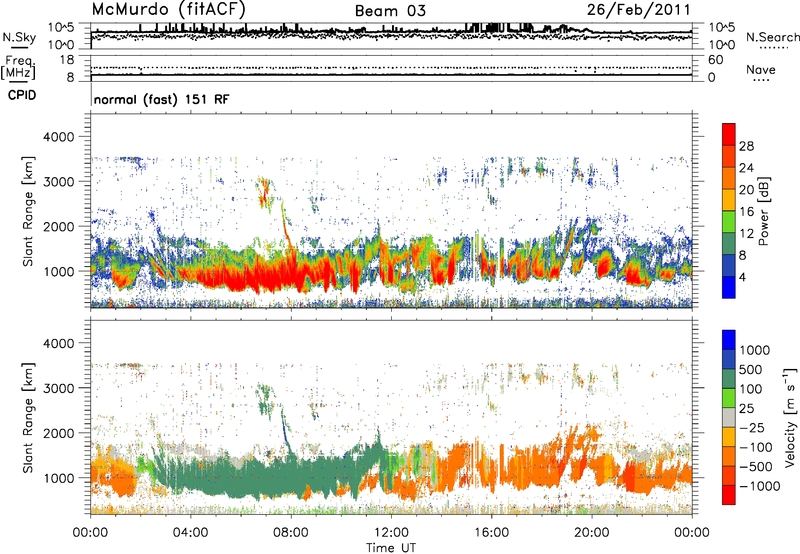Image resolution: width=800 pixels, height=554 pixels.
Task: Click 'normal (fast) 151 RF' text
Action: [161, 99]
